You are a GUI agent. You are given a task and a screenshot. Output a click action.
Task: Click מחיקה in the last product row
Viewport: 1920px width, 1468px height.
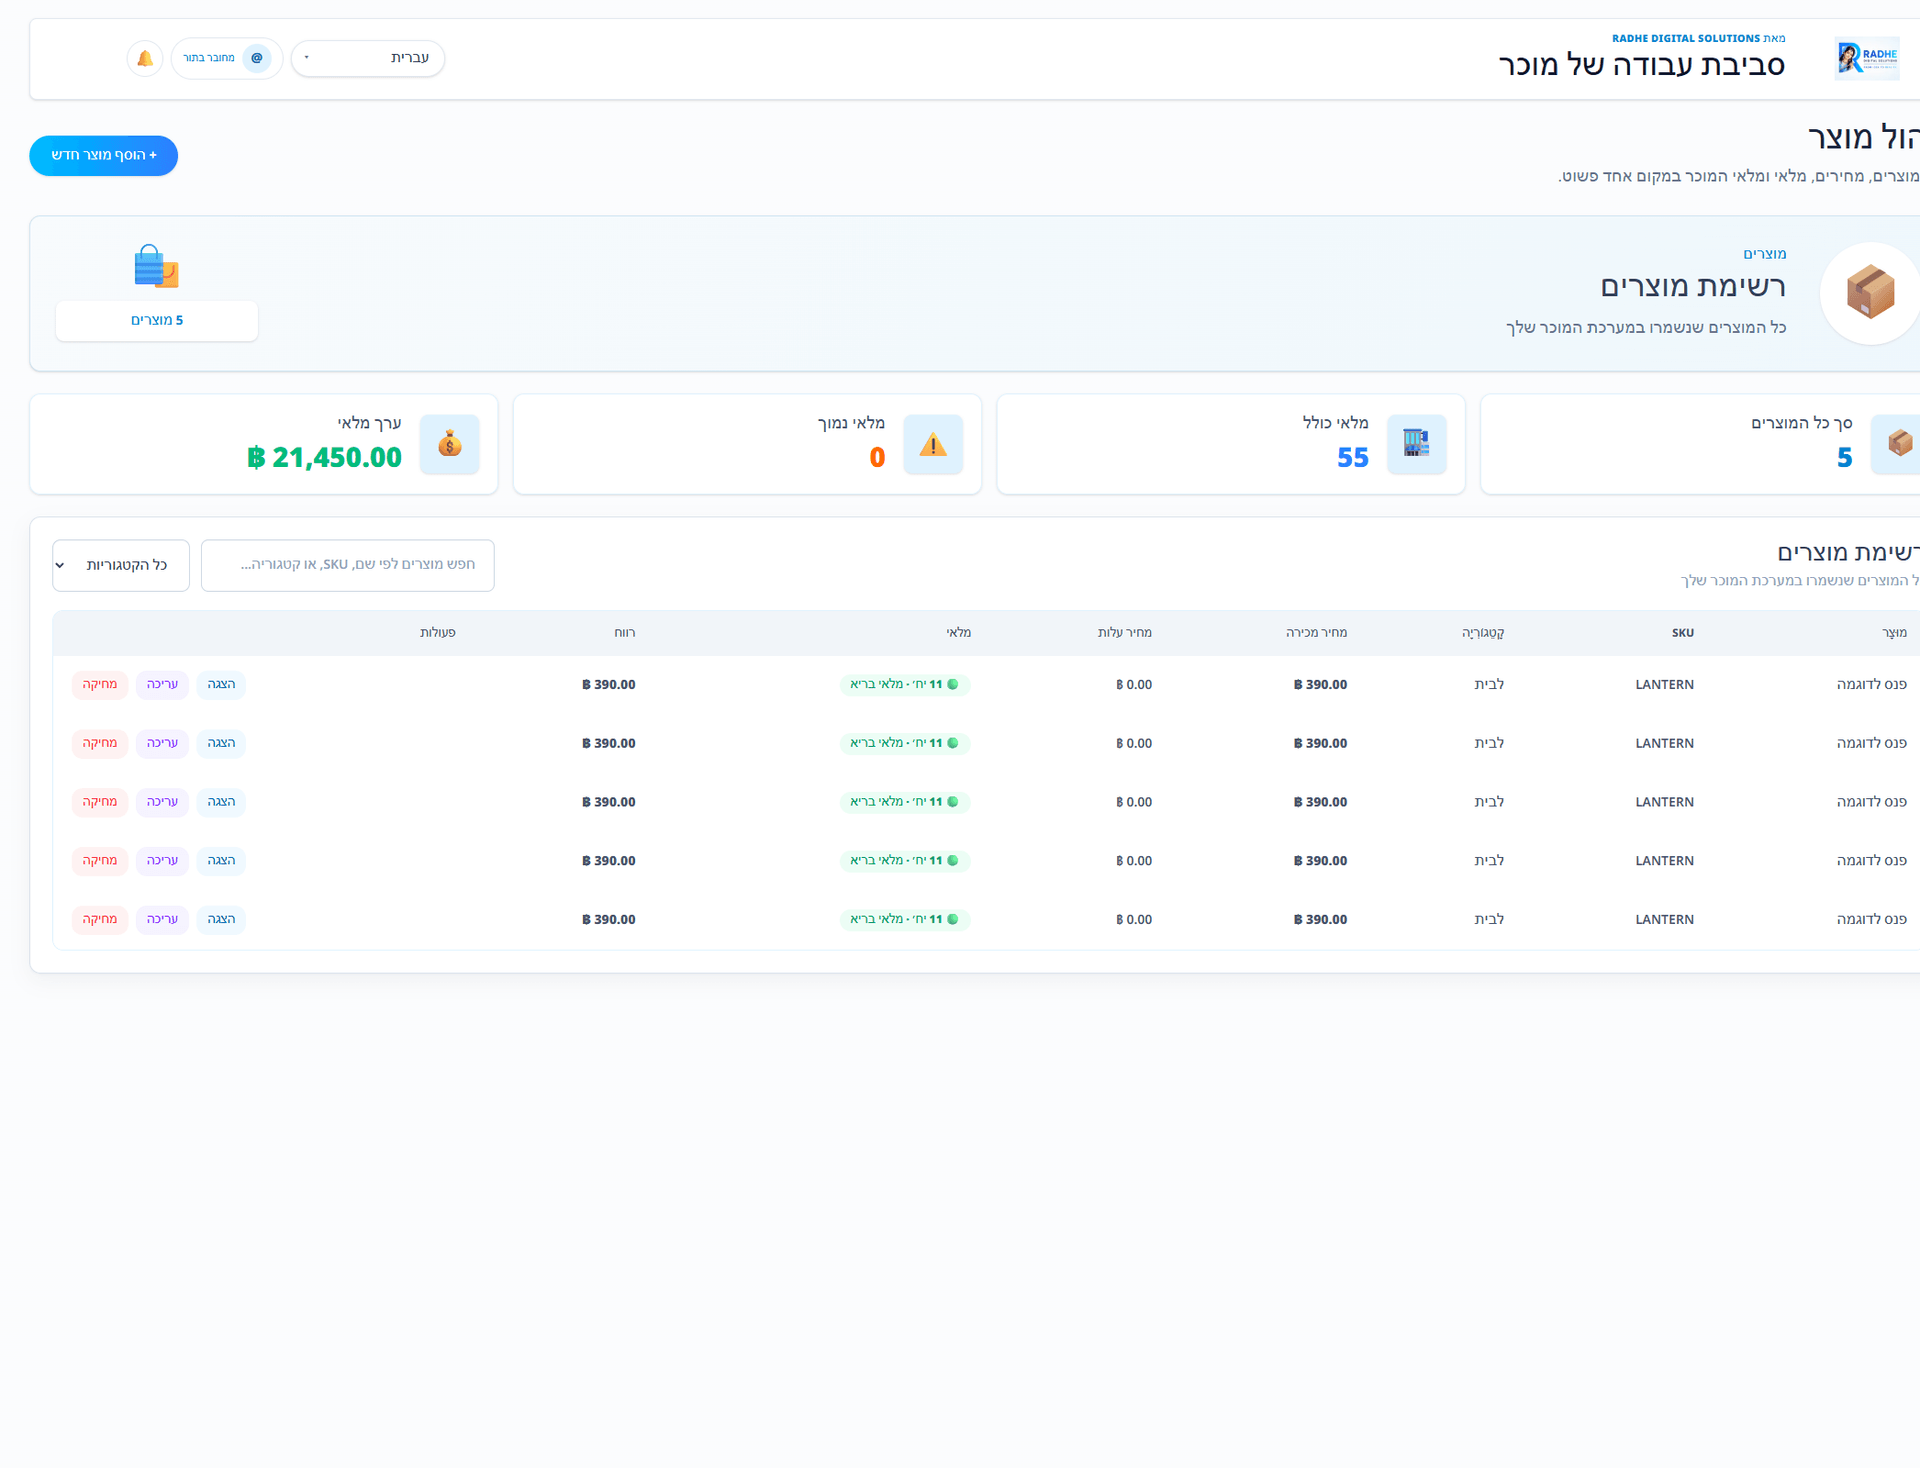click(100, 919)
